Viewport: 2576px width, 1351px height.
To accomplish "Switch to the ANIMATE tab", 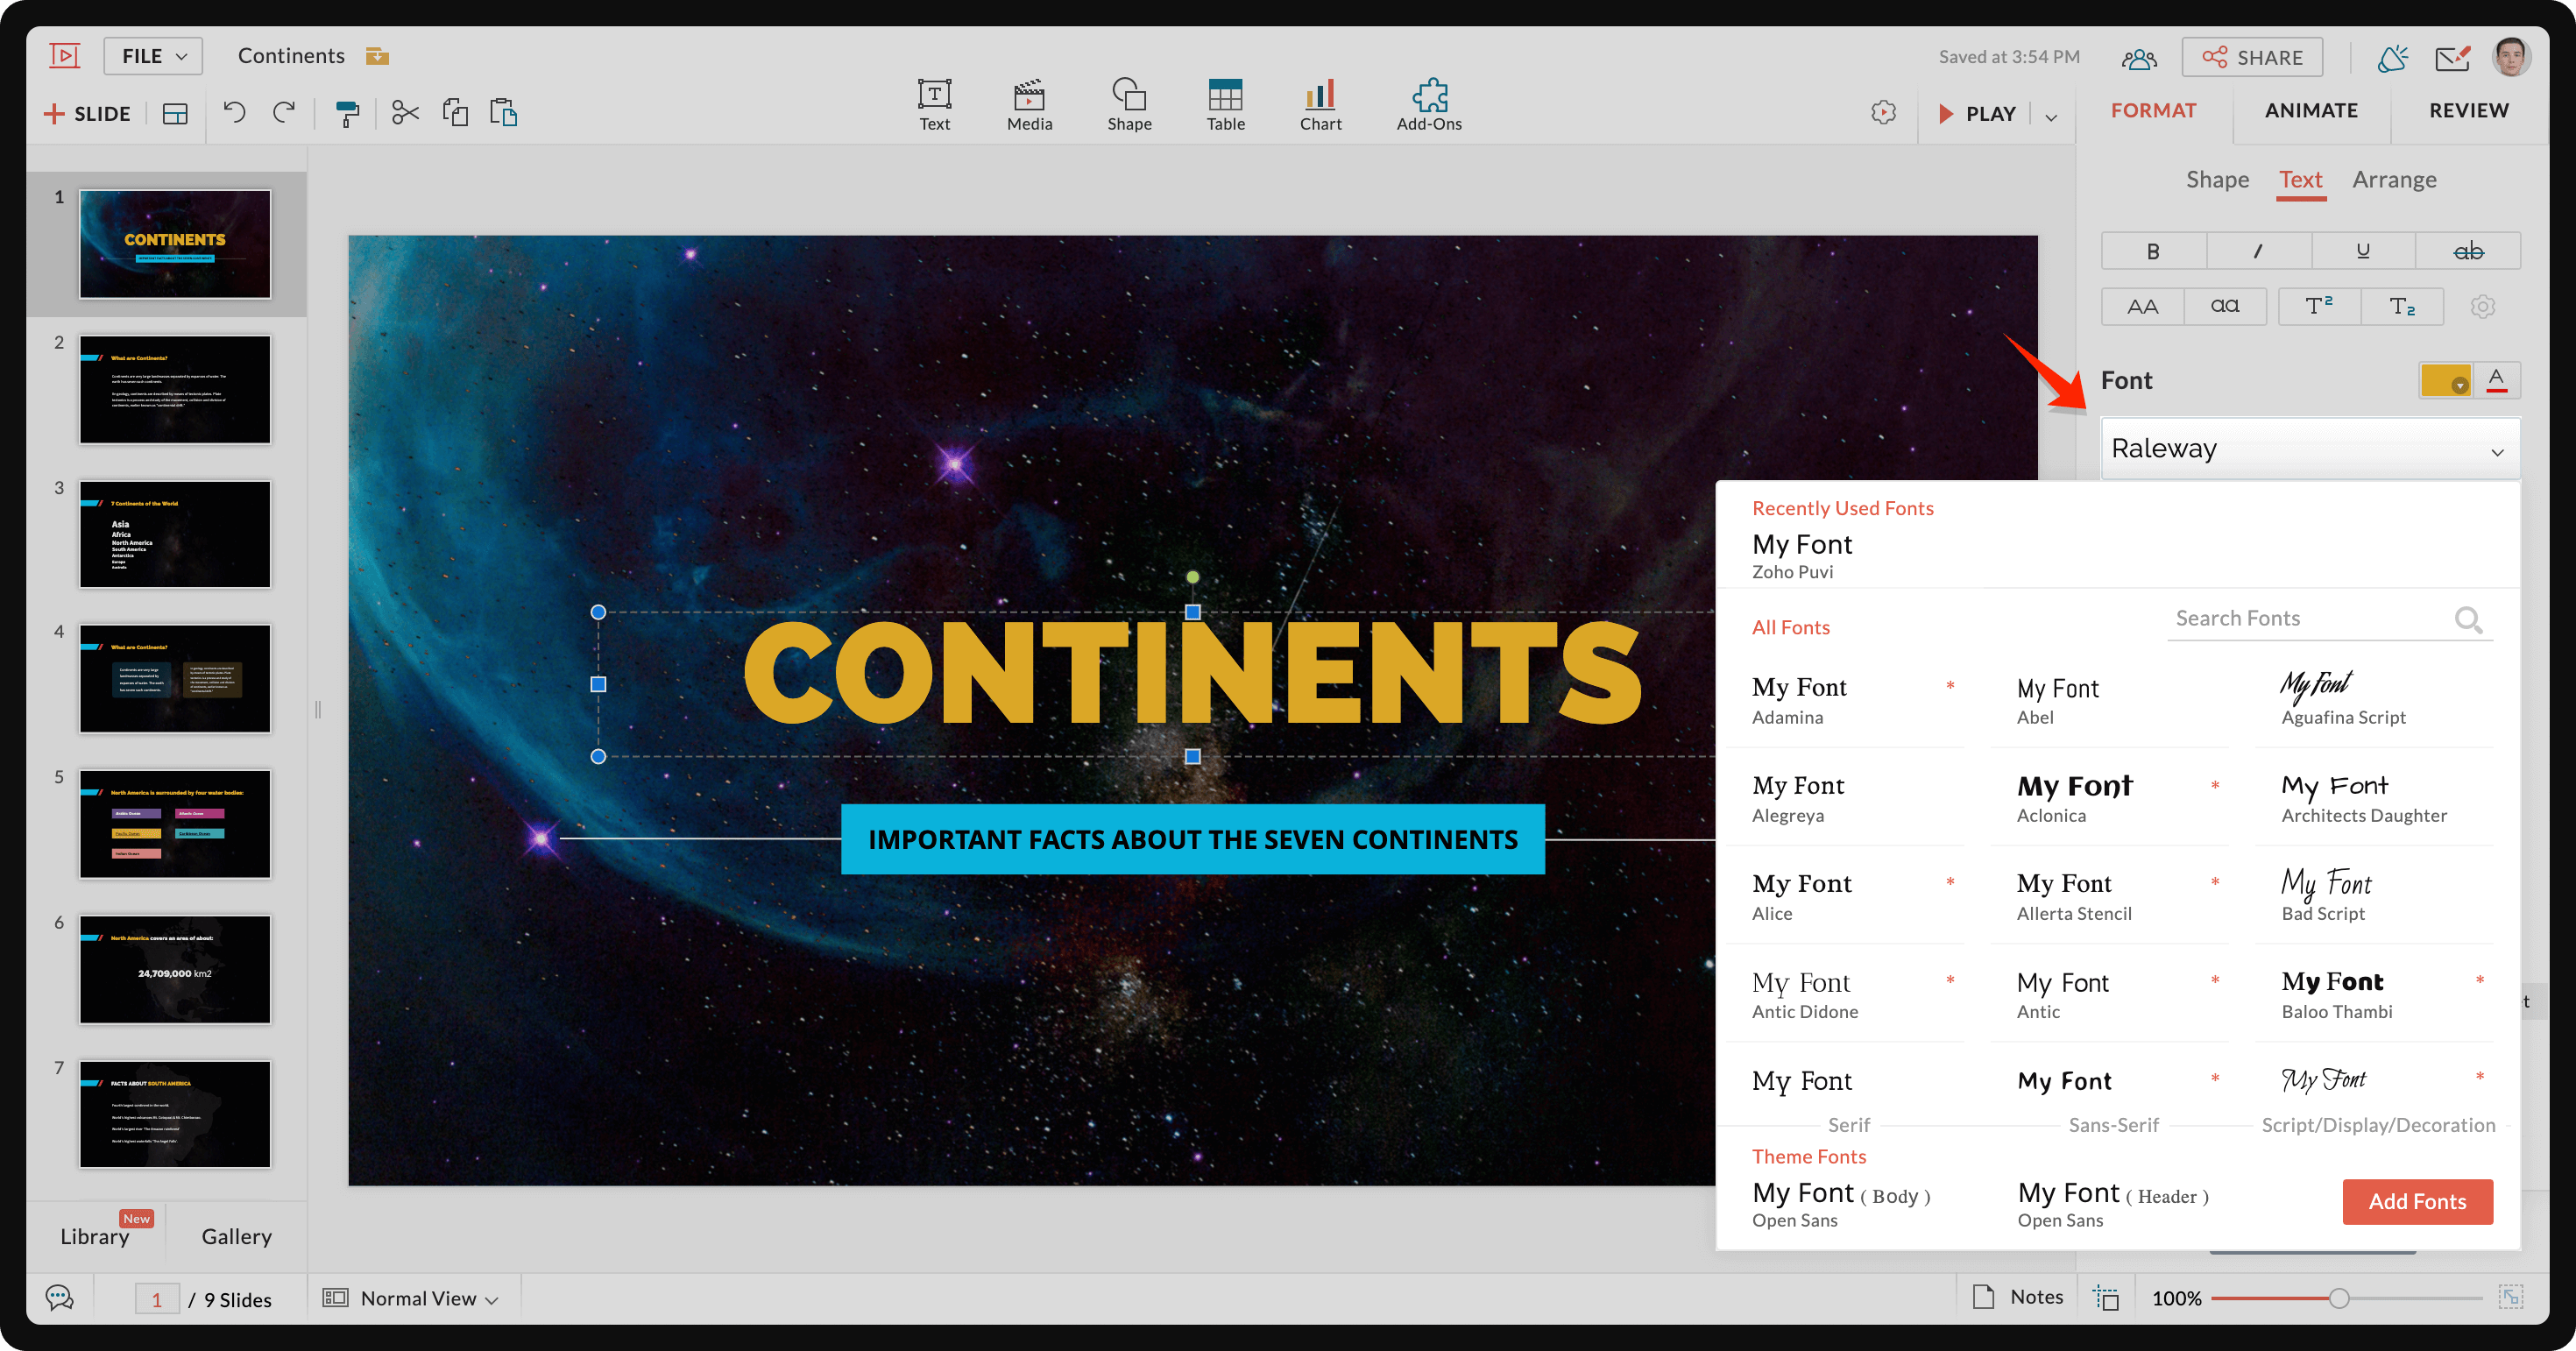I will (2311, 110).
